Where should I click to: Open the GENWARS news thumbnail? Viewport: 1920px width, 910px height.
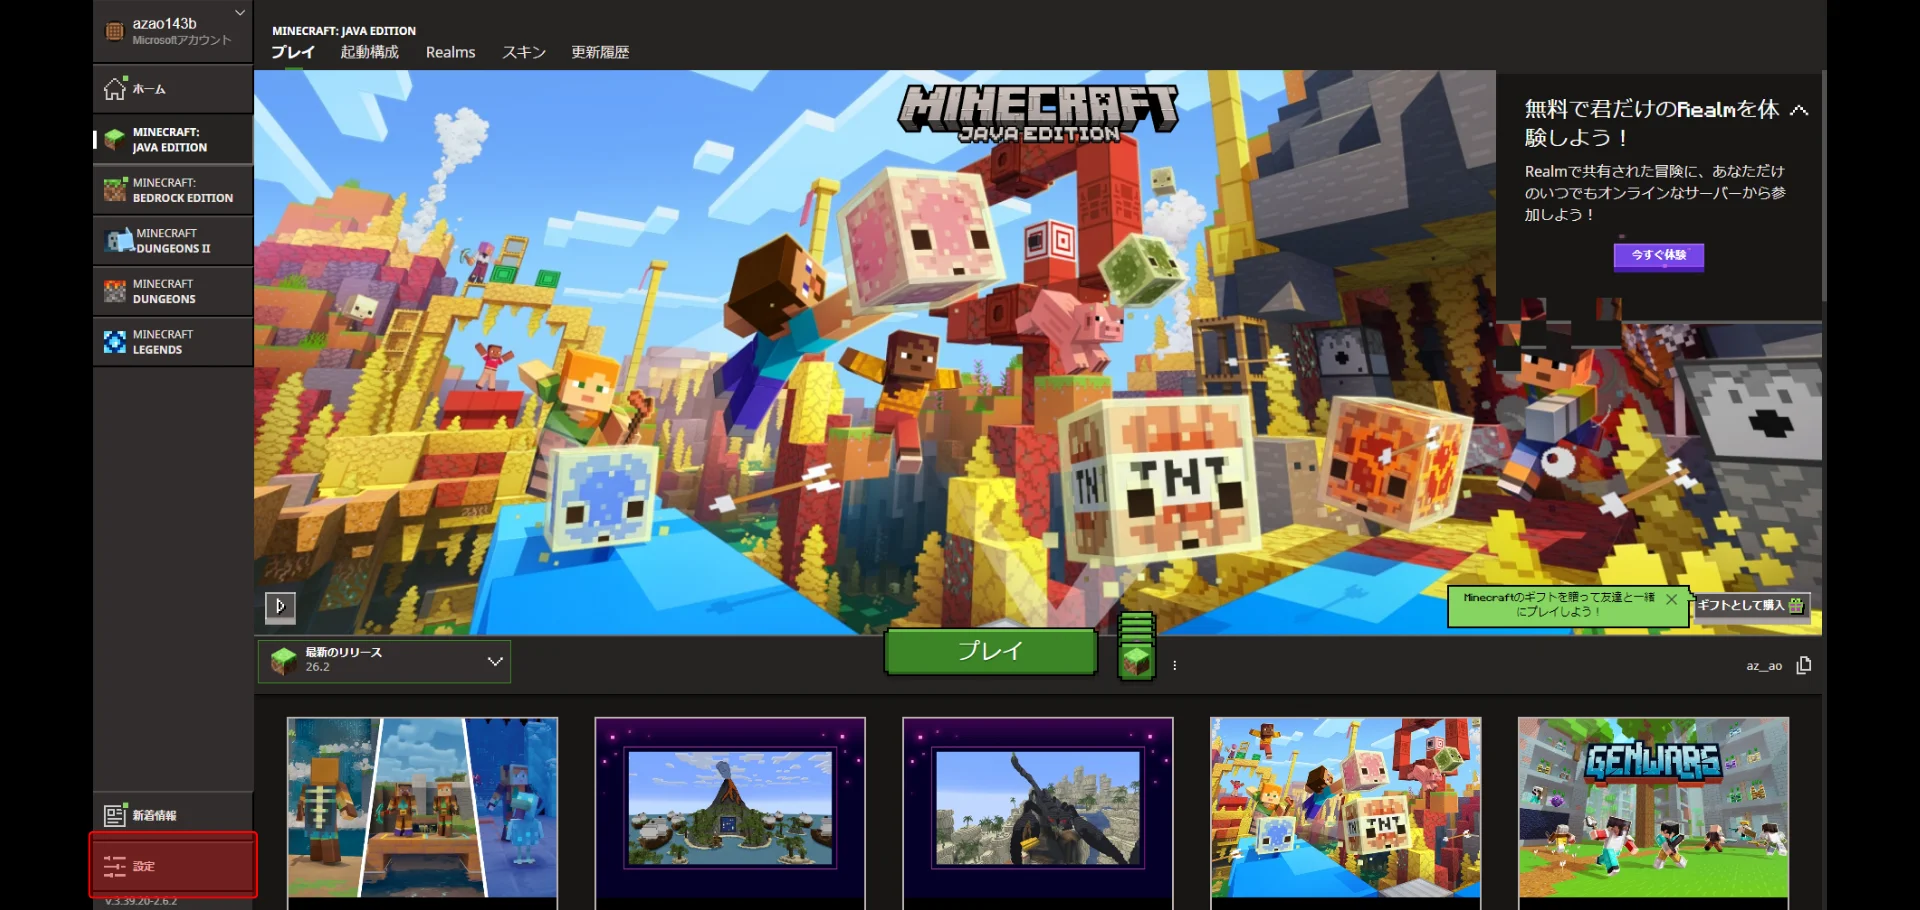(1653, 807)
